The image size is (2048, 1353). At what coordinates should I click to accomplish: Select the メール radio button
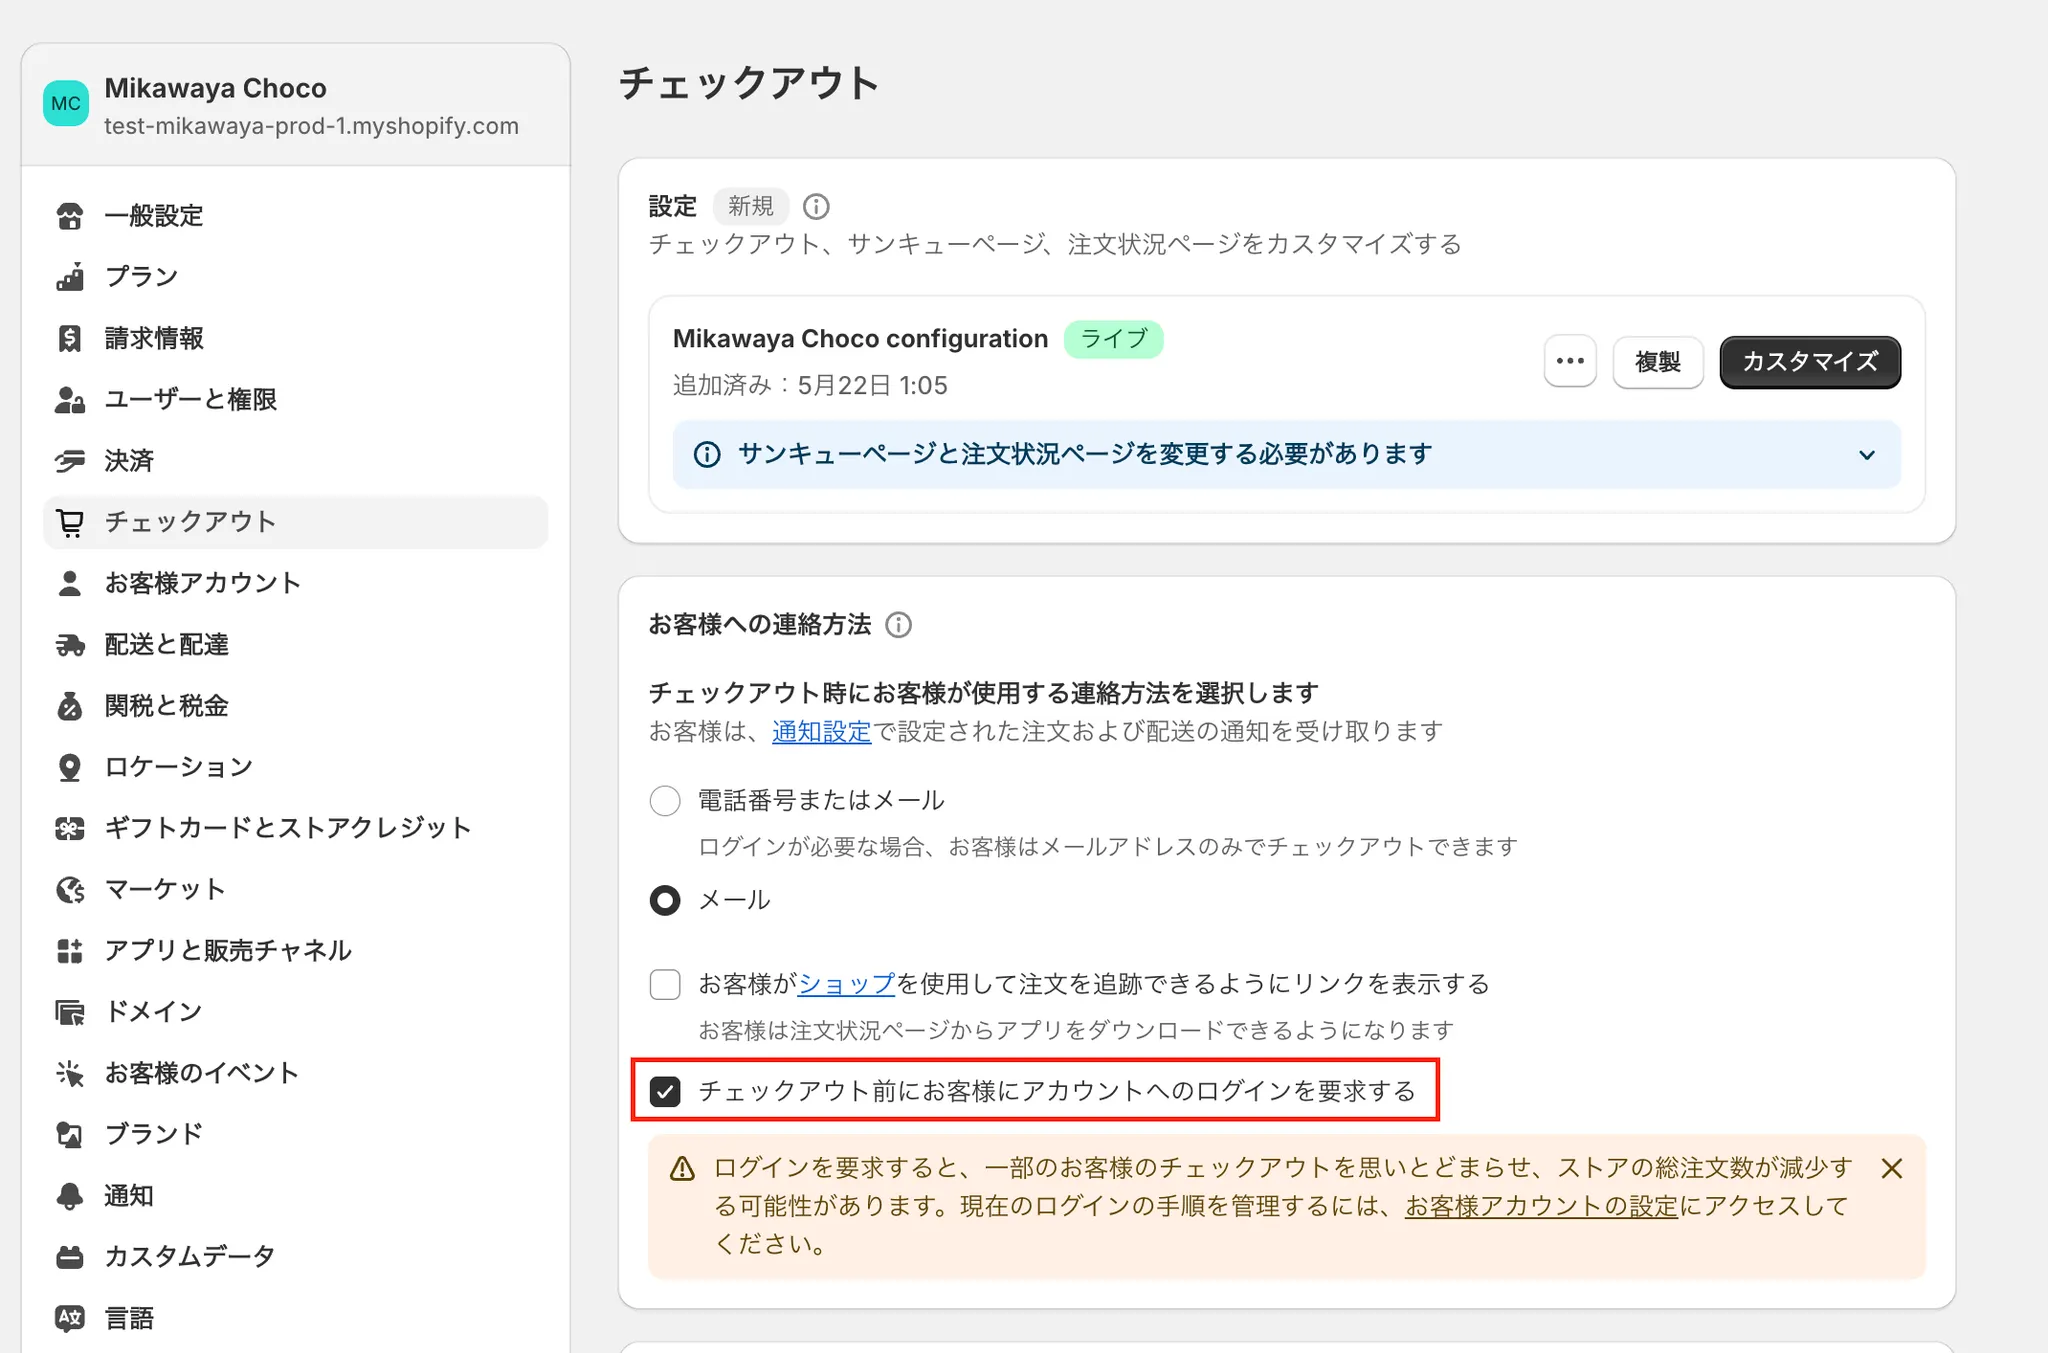tap(665, 900)
